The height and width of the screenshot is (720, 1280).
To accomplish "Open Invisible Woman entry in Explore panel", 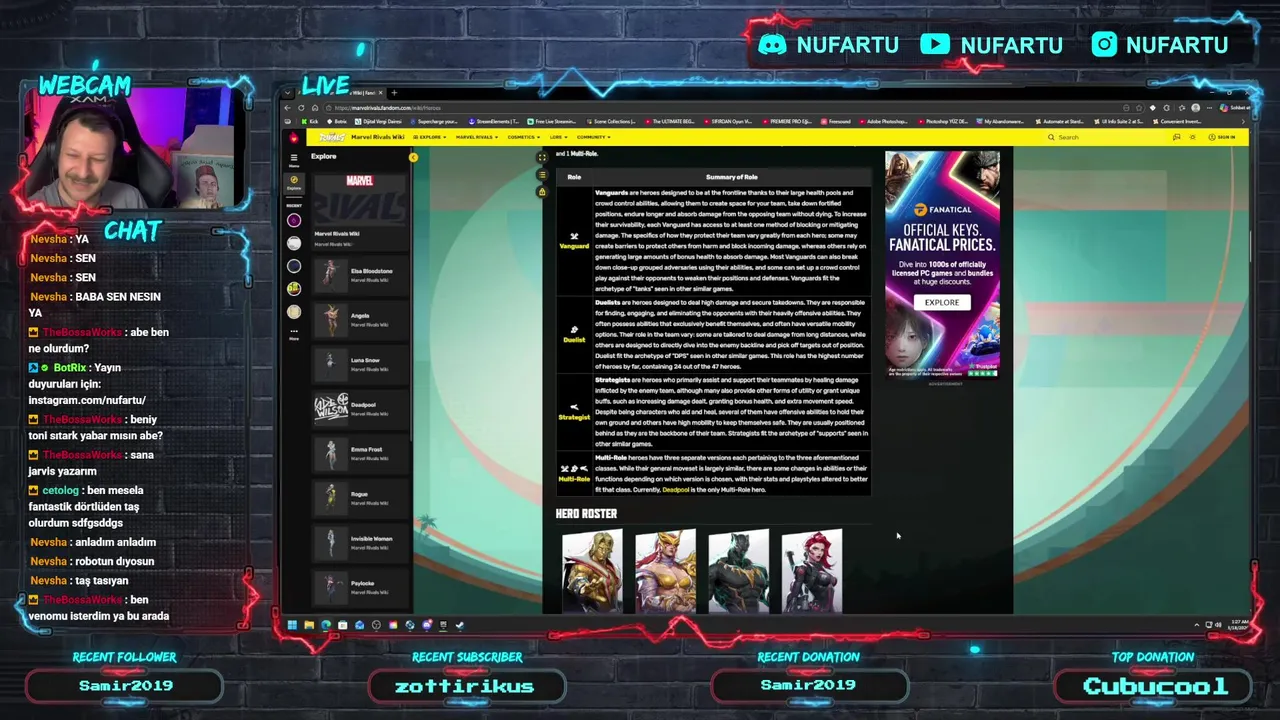I will [x=358, y=542].
